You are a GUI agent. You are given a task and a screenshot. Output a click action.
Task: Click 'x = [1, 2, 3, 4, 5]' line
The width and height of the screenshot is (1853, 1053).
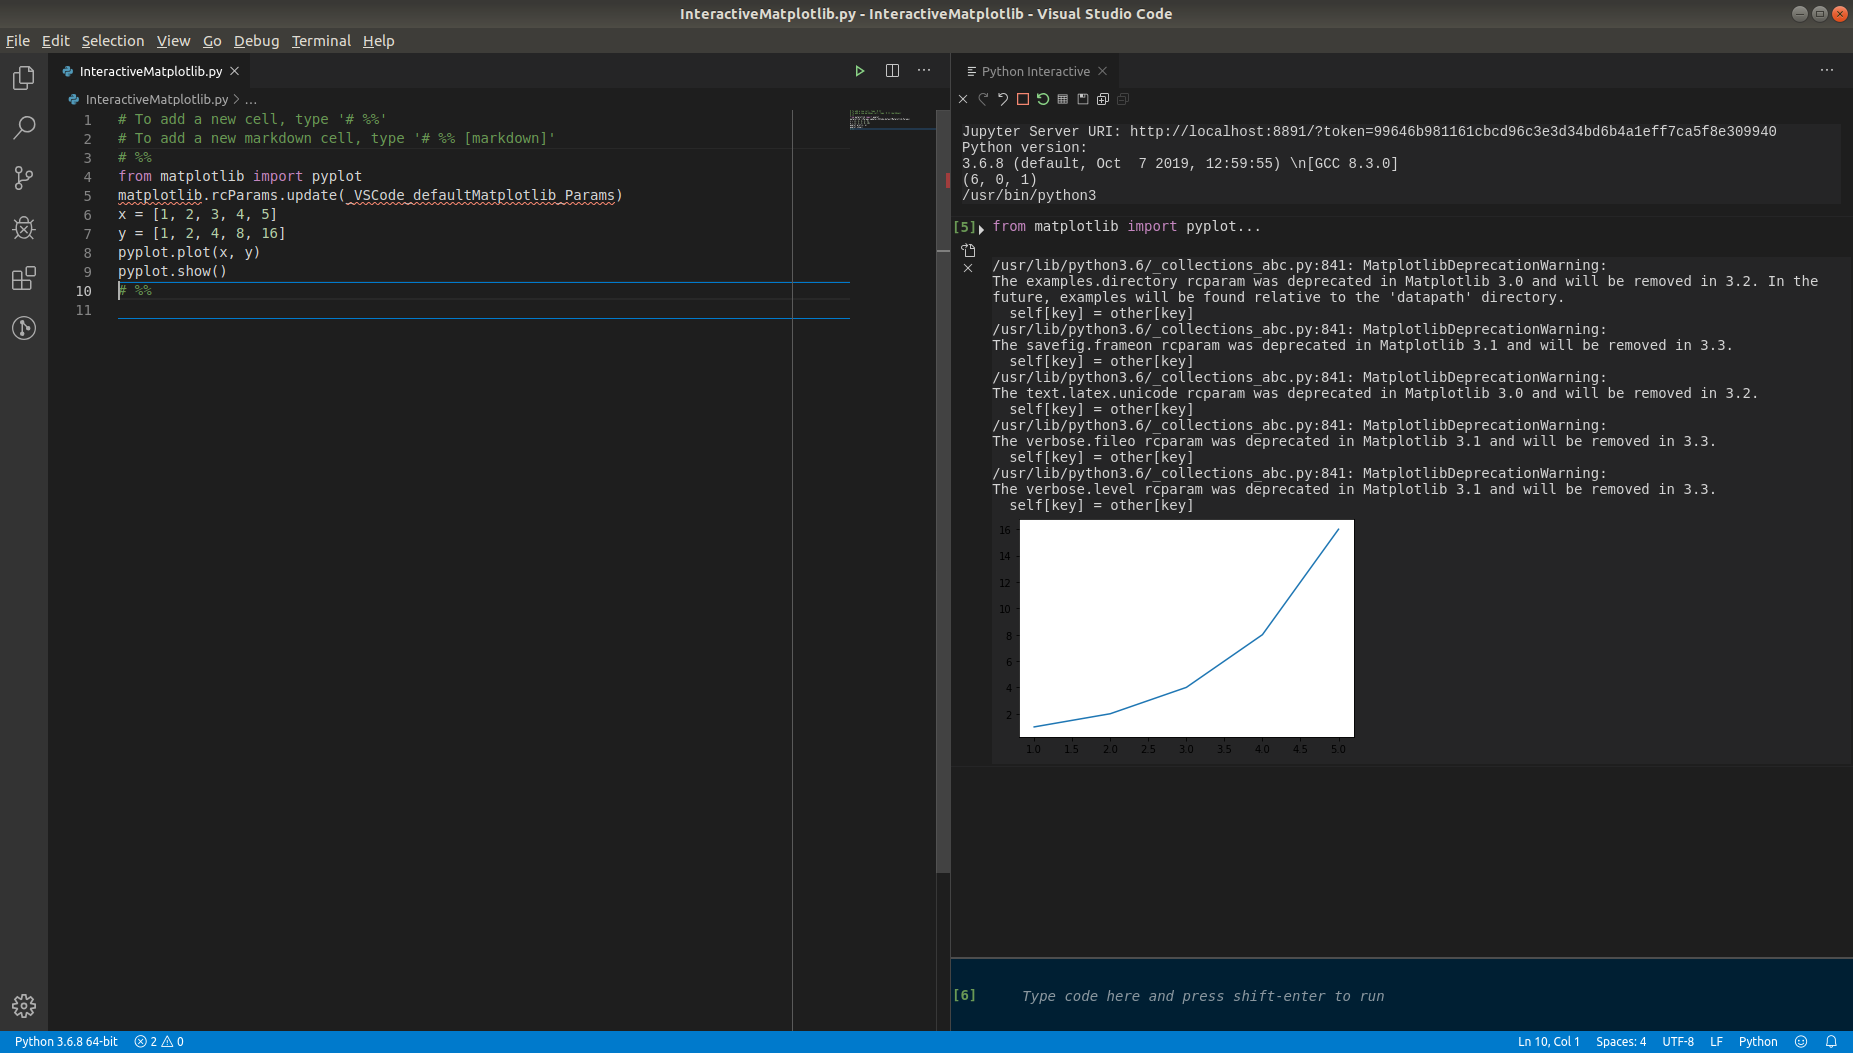tap(197, 214)
